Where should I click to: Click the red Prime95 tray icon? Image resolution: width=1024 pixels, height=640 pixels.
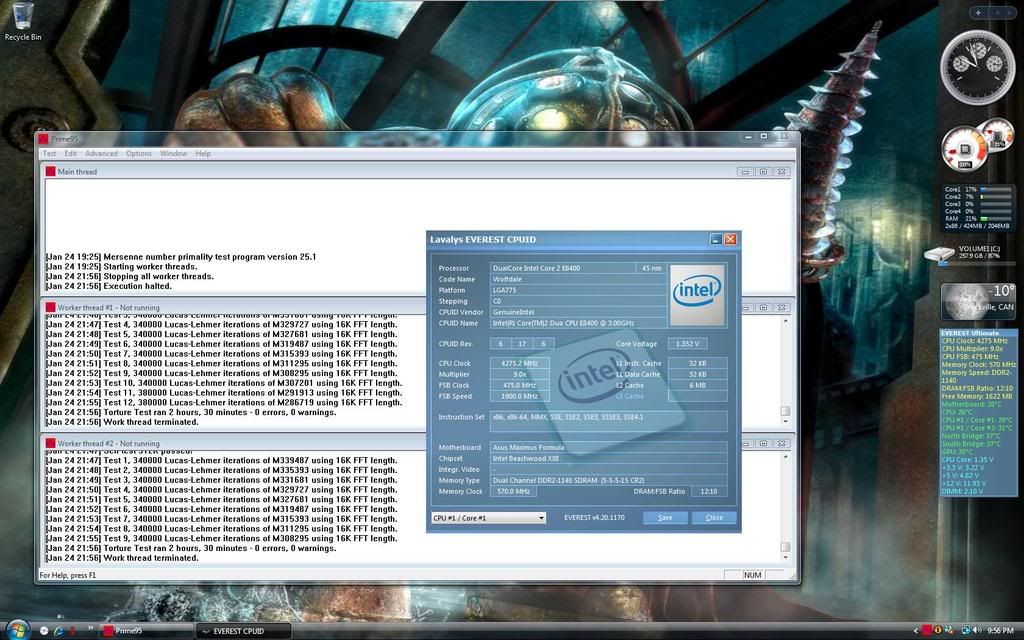(927, 630)
